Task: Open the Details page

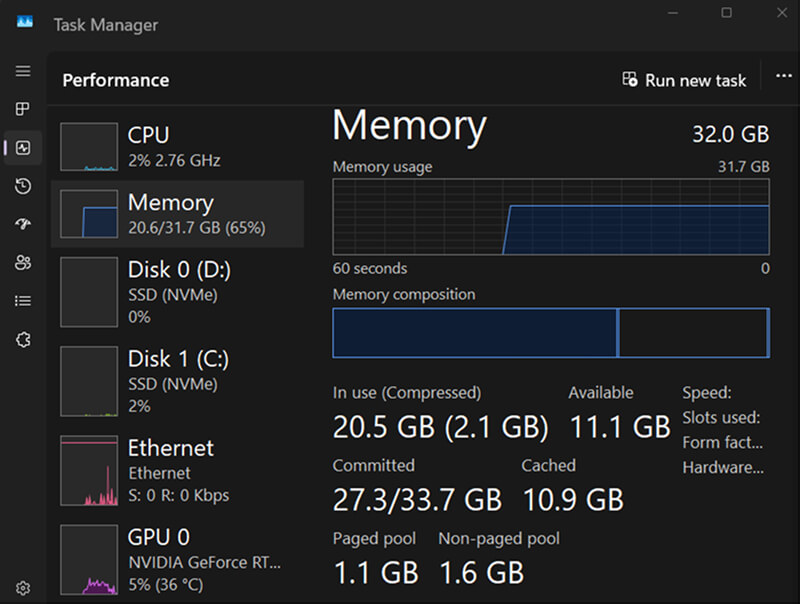Action: pyautogui.click(x=23, y=301)
